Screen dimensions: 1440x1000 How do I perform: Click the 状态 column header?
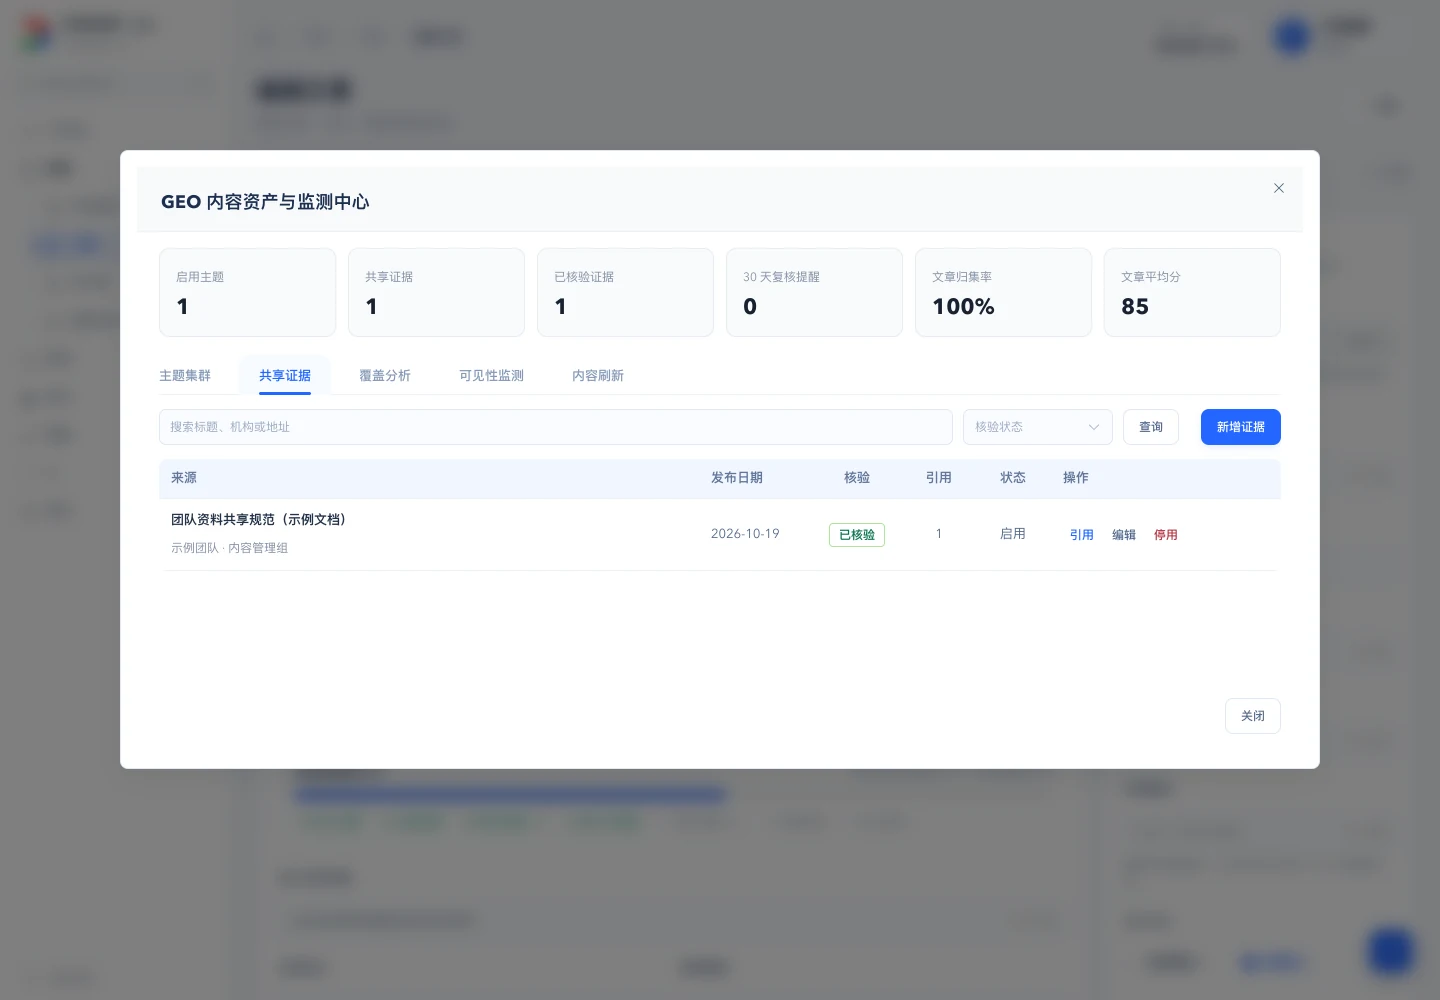[x=1013, y=478]
